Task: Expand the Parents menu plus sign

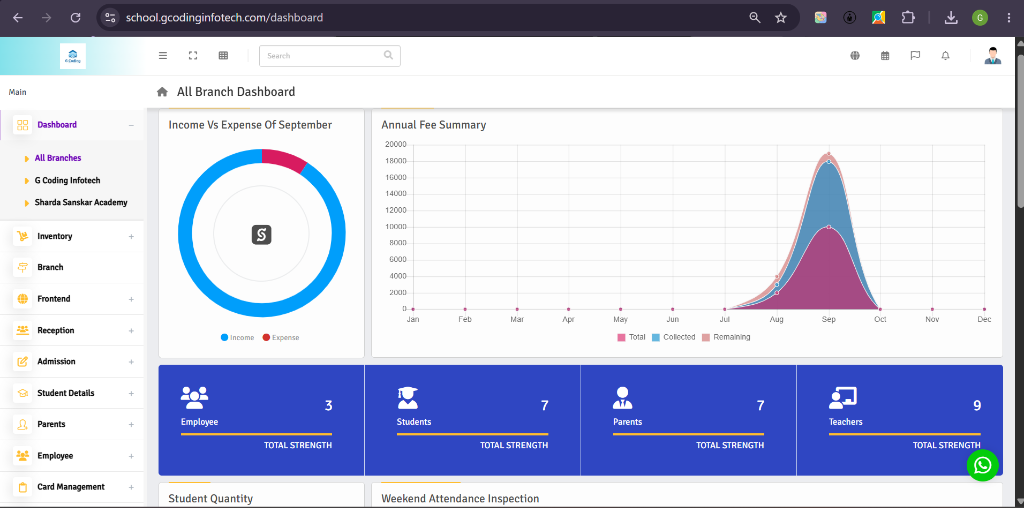Action: [x=131, y=424]
